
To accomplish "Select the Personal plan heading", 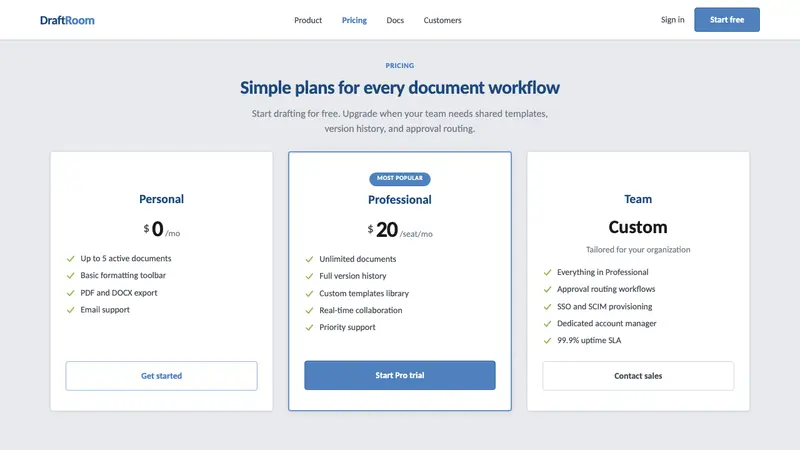I will pyautogui.click(x=161, y=199).
